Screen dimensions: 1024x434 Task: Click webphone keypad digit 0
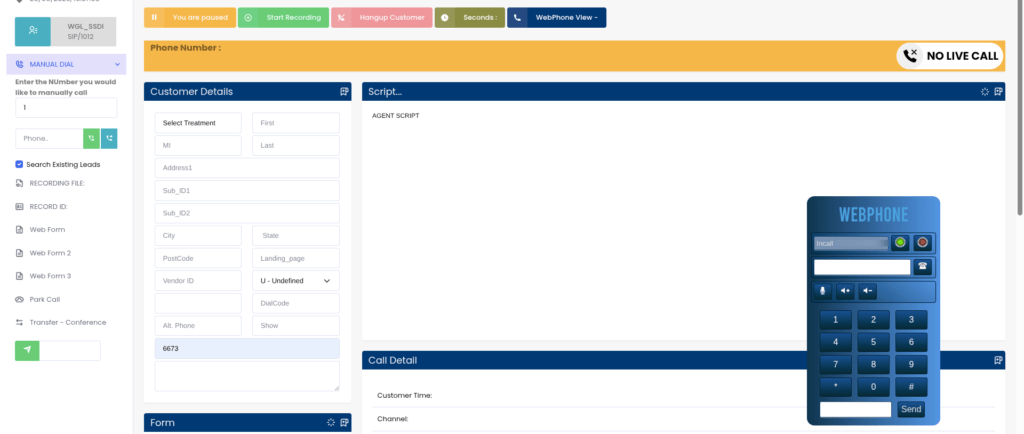tap(873, 386)
